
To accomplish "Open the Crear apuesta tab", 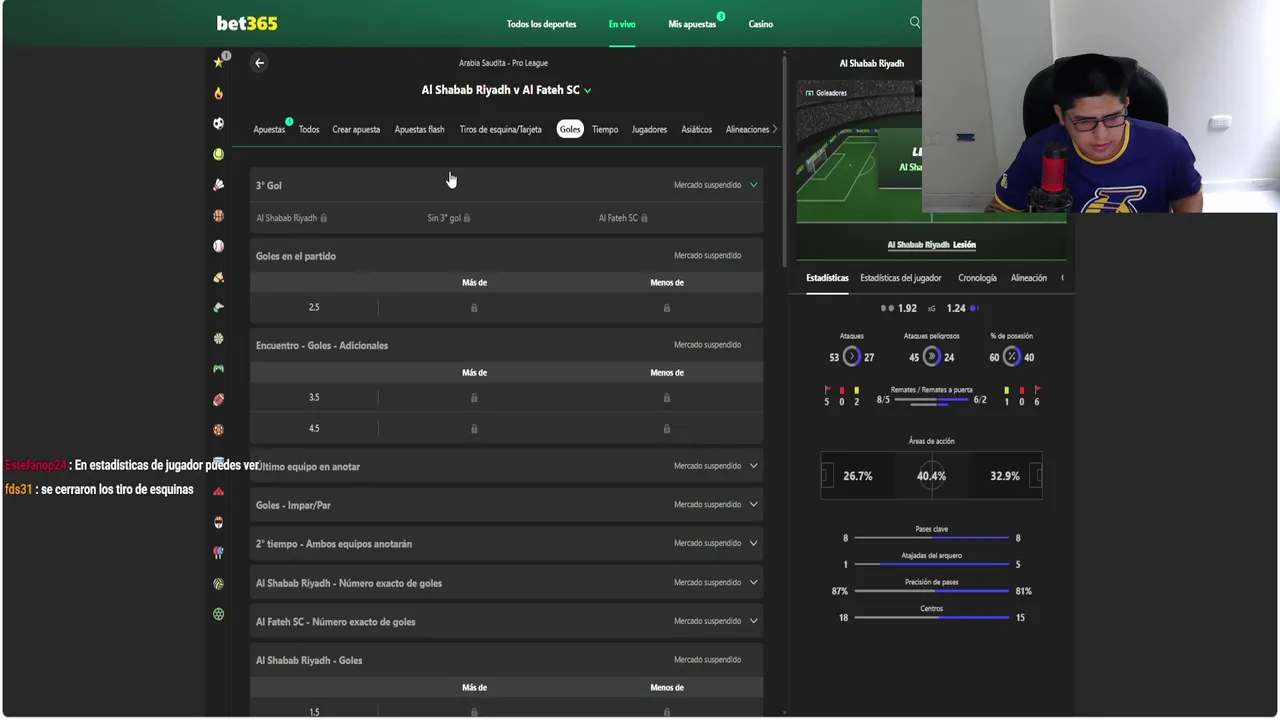I will click(x=356, y=130).
